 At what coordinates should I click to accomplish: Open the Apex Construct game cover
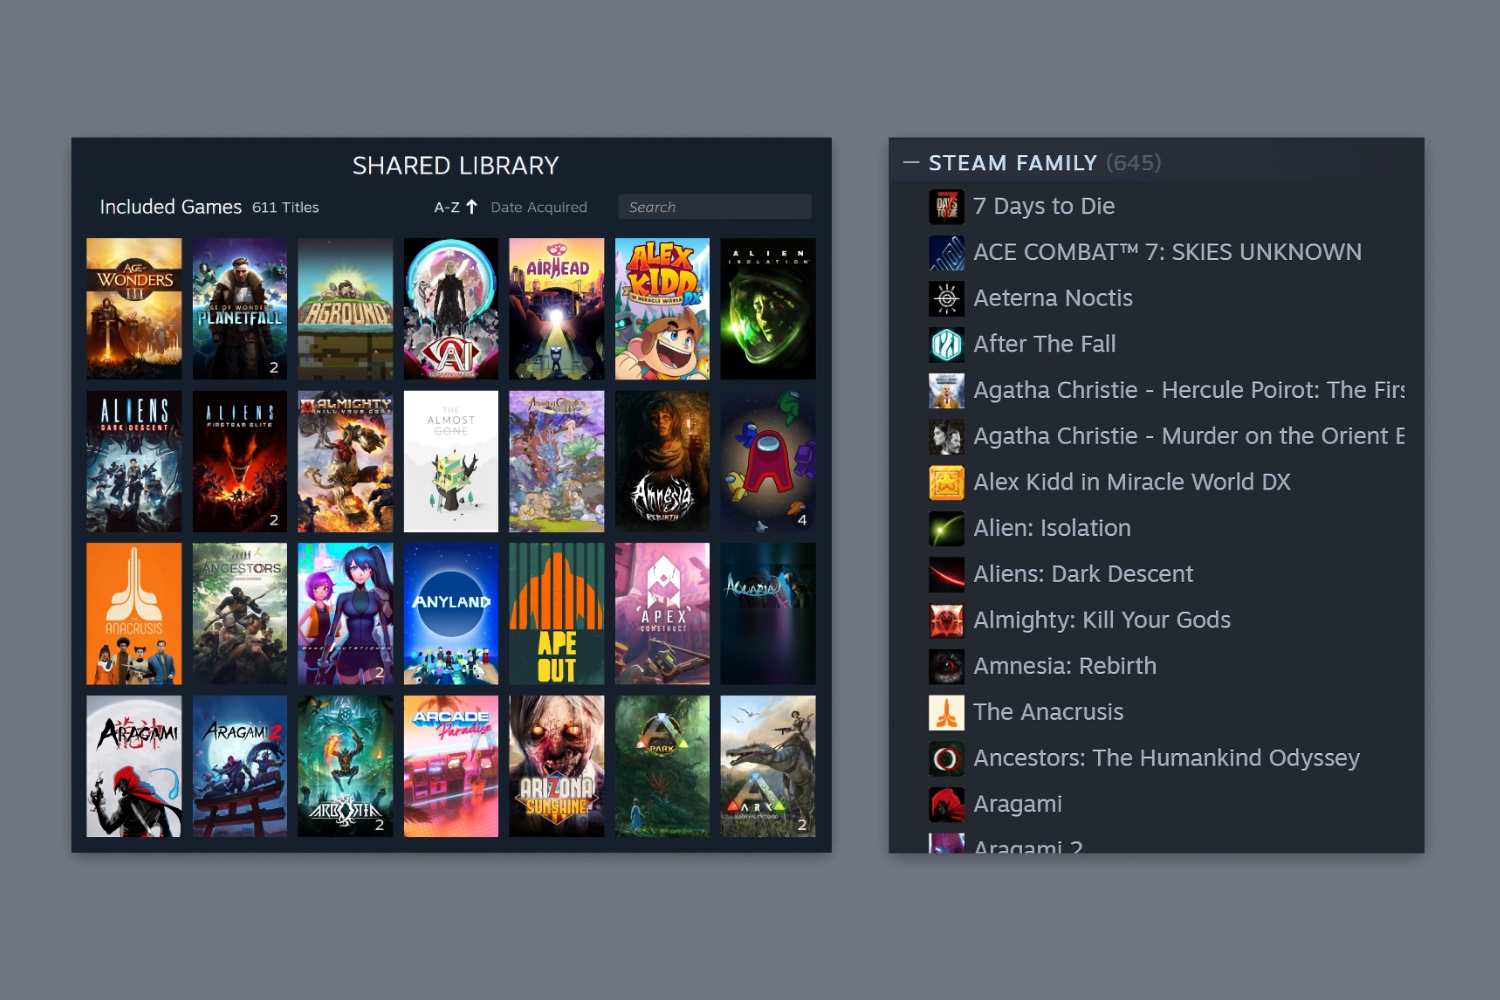click(x=662, y=613)
